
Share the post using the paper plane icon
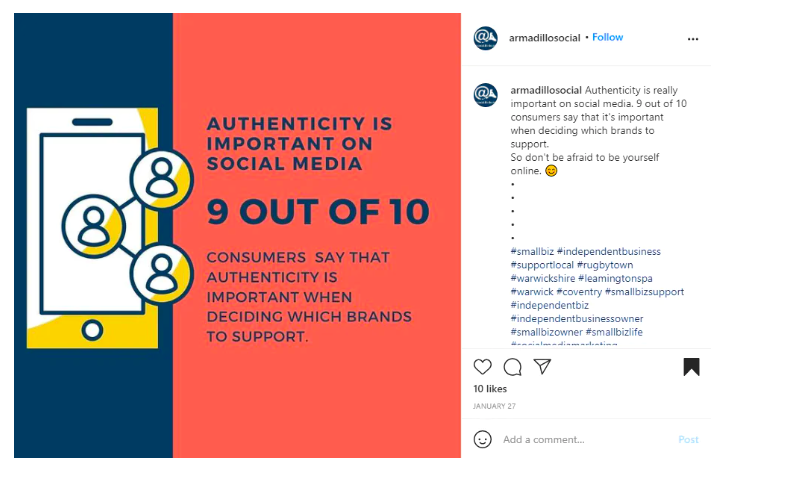click(542, 366)
